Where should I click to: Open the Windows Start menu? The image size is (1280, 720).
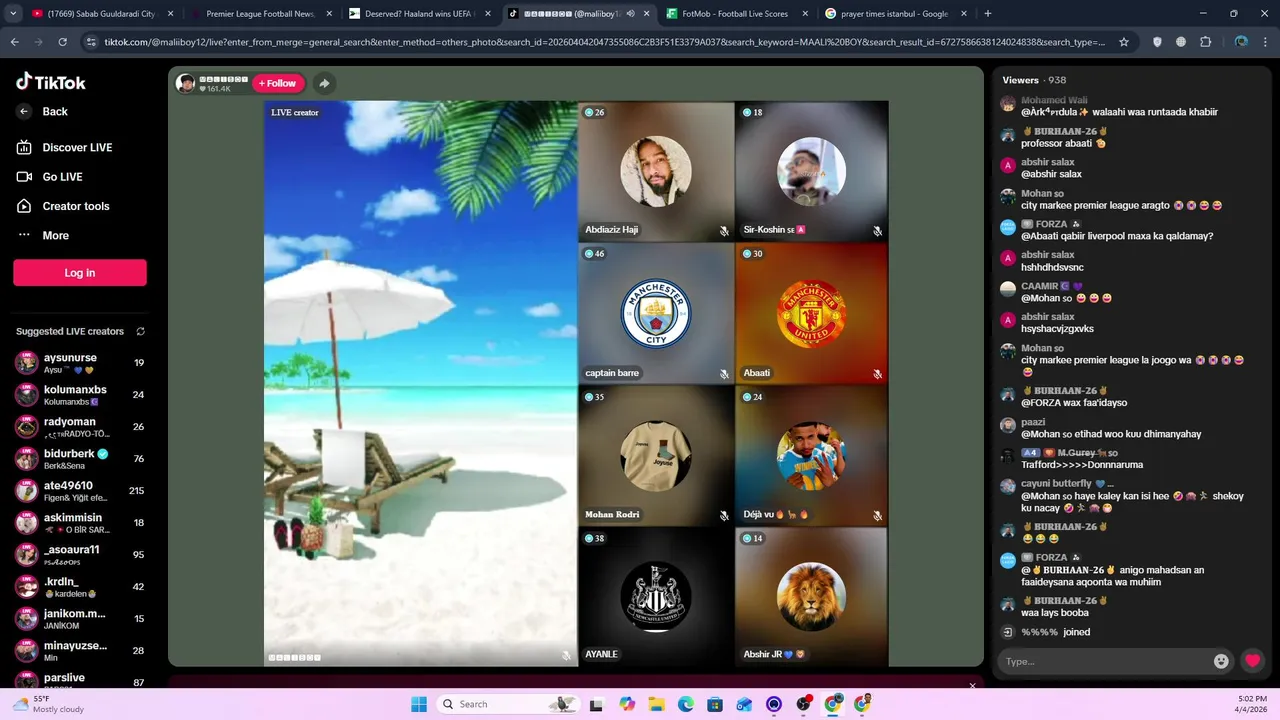419,704
